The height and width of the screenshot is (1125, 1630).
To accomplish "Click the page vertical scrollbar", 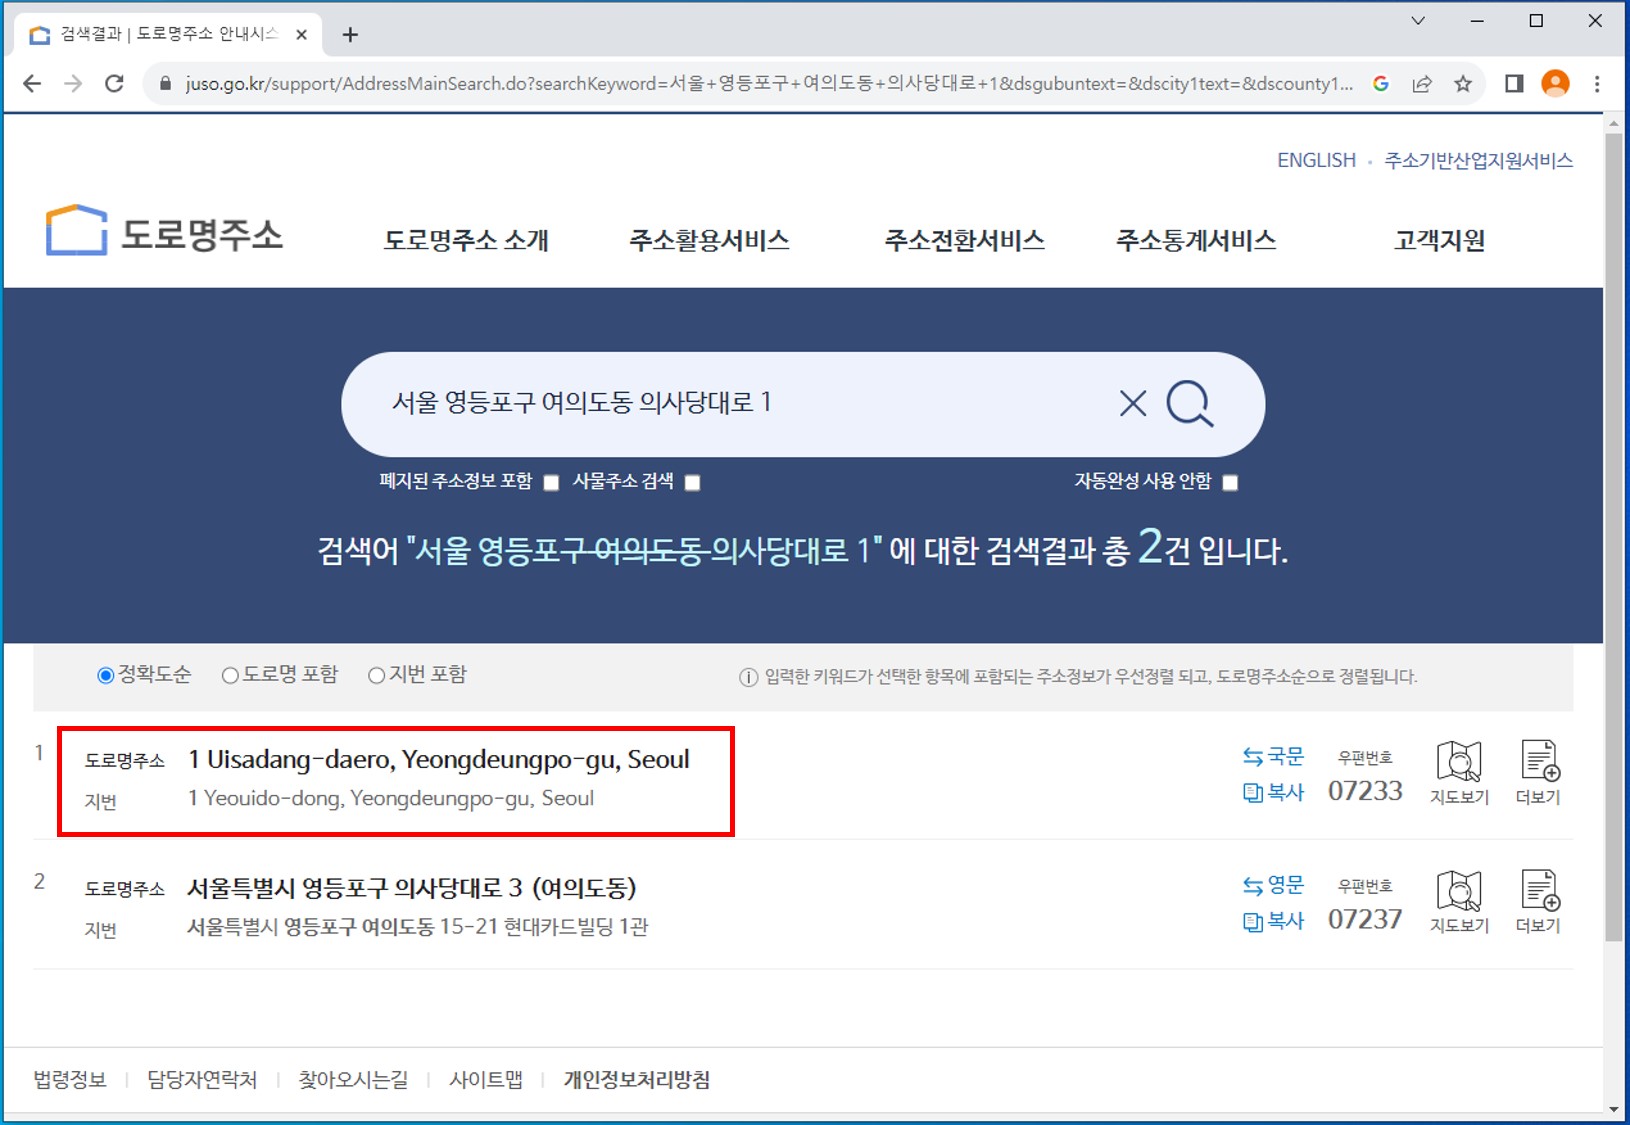I will (1613, 537).
